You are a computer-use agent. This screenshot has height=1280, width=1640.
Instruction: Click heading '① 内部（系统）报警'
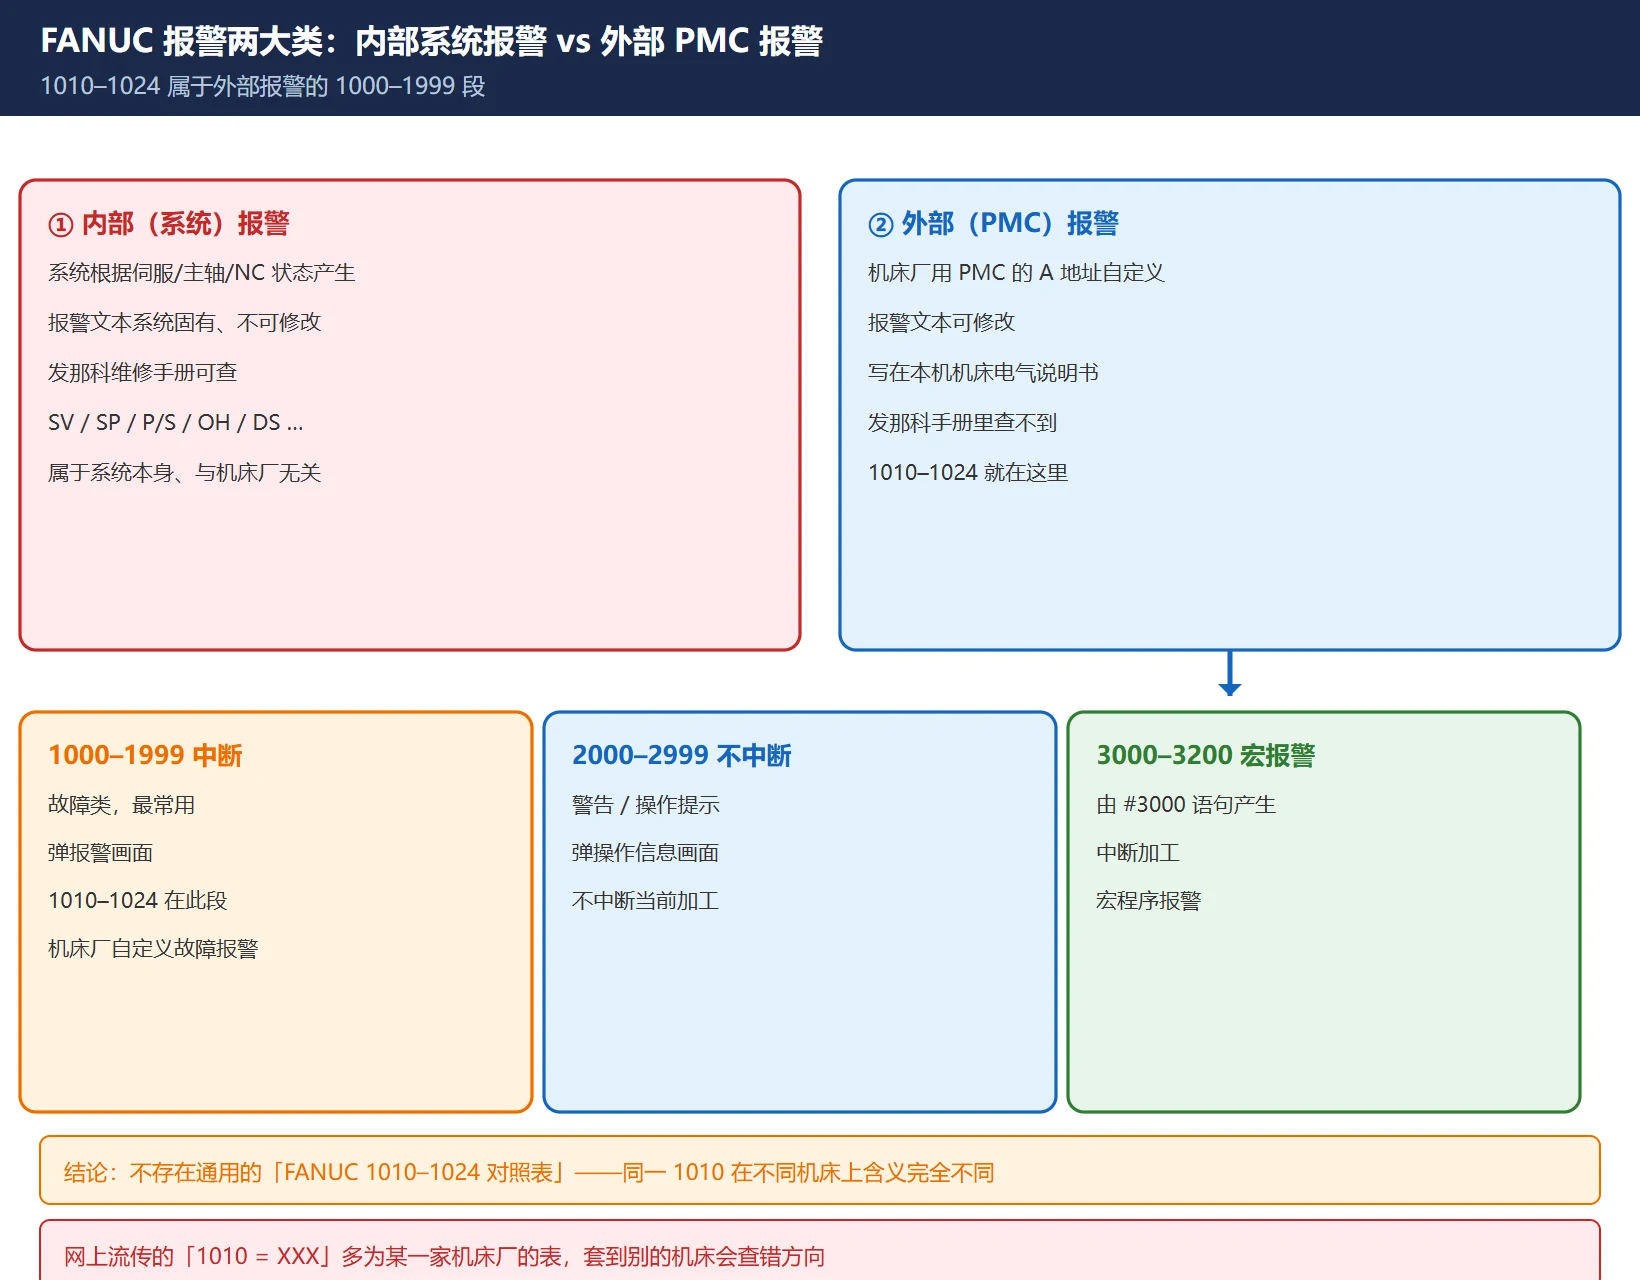coord(169,223)
